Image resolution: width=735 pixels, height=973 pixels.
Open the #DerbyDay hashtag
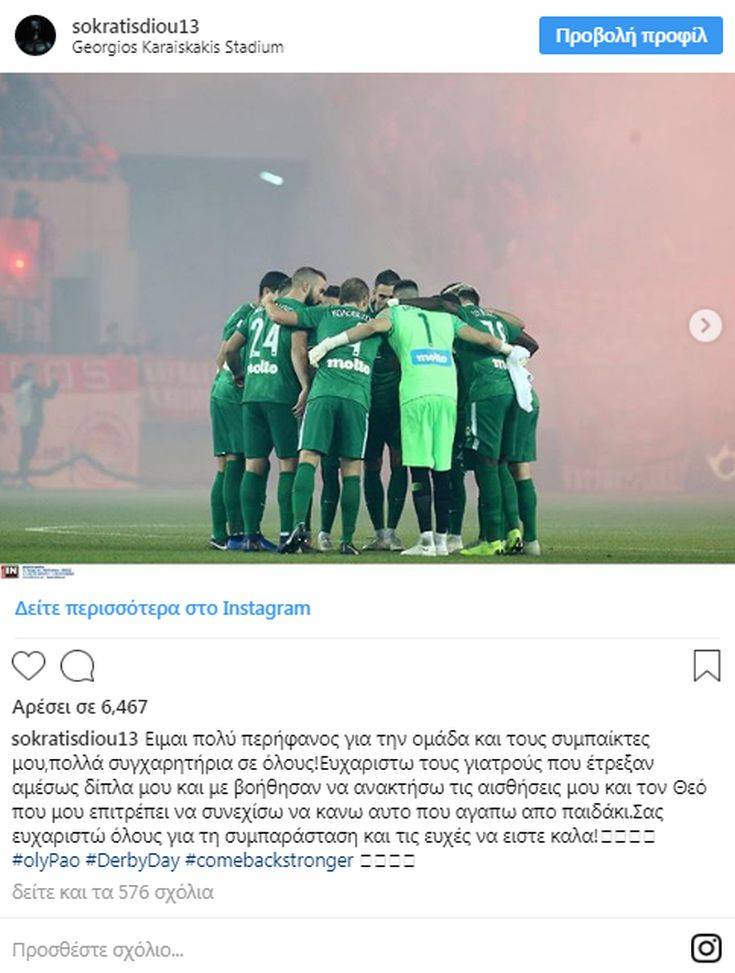tap(132, 861)
